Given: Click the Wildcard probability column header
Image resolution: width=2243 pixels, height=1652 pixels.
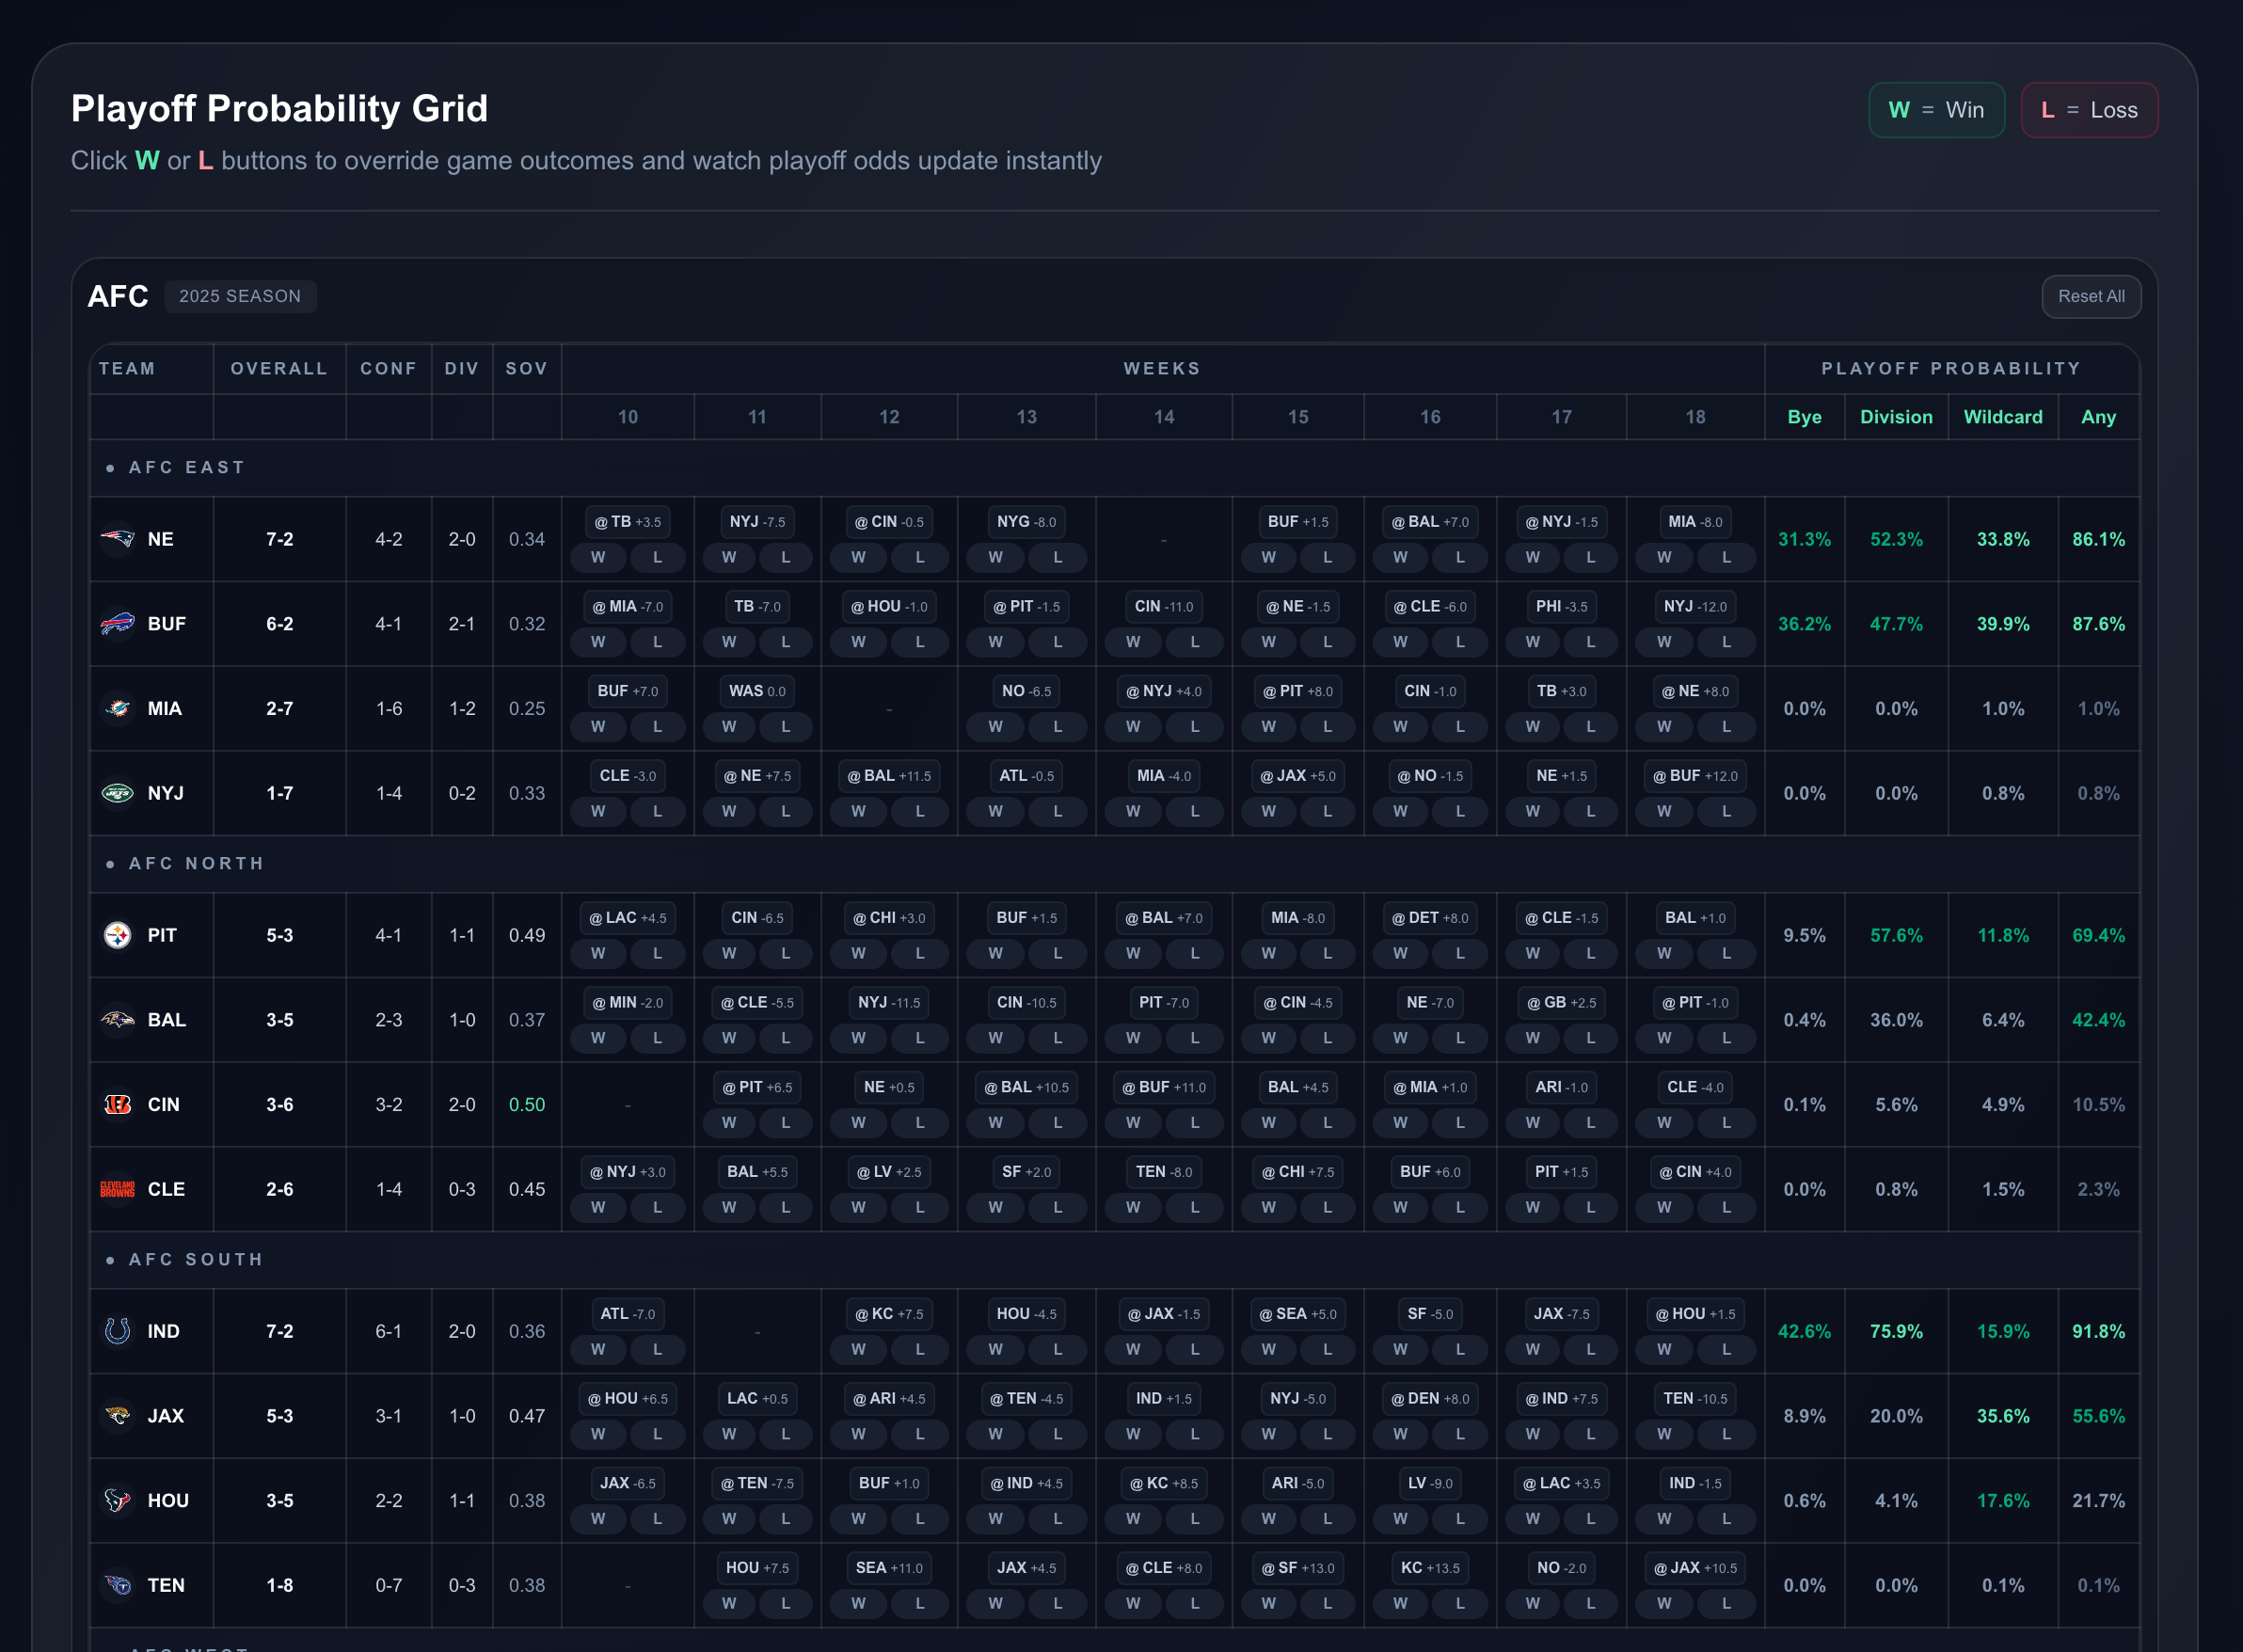Looking at the screenshot, I should pos(2002,417).
